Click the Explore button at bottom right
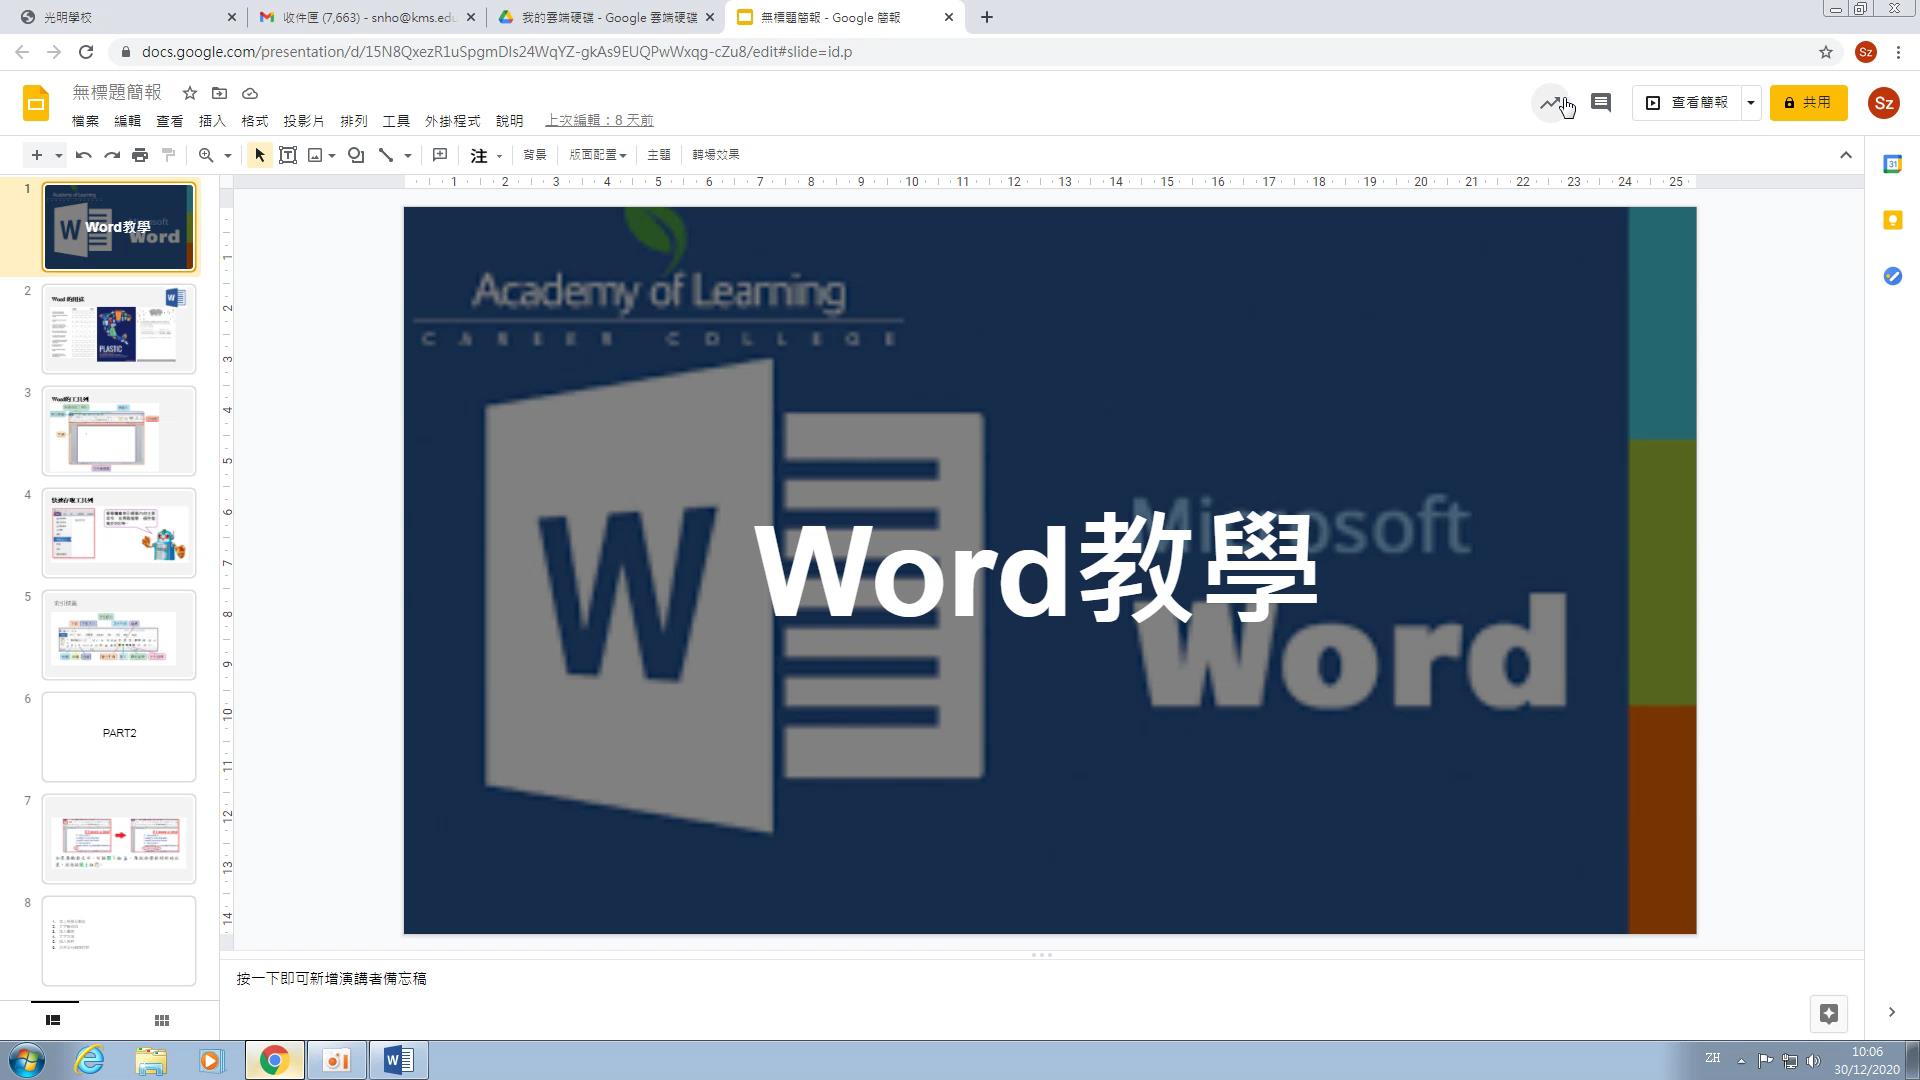 coord(1829,1014)
